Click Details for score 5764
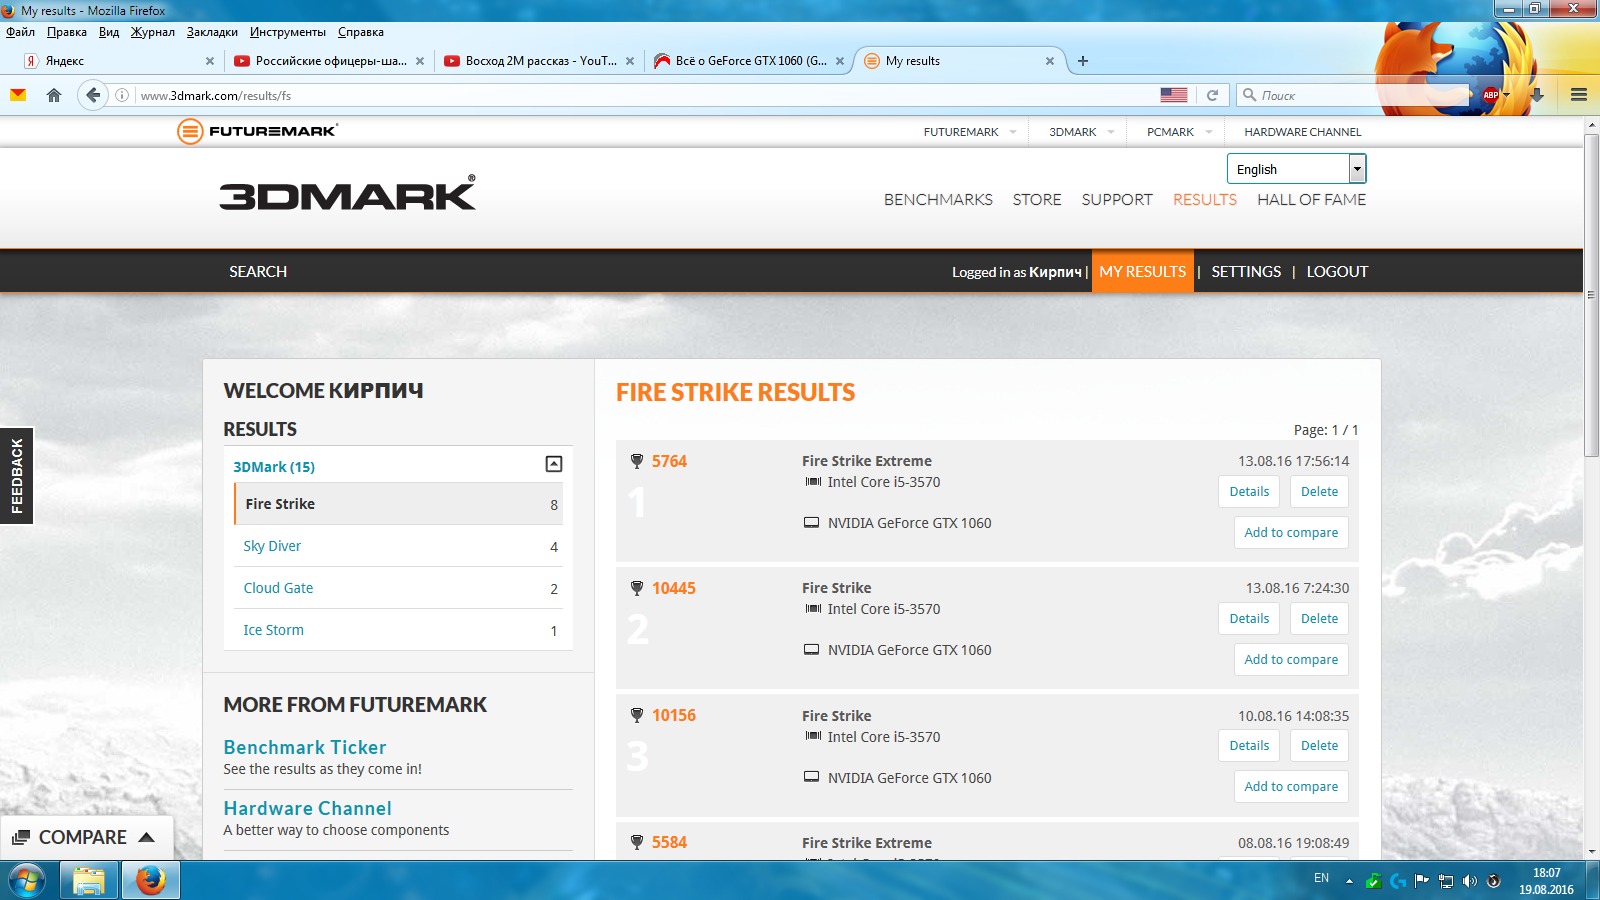This screenshot has width=1600, height=900. (1249, 491)
